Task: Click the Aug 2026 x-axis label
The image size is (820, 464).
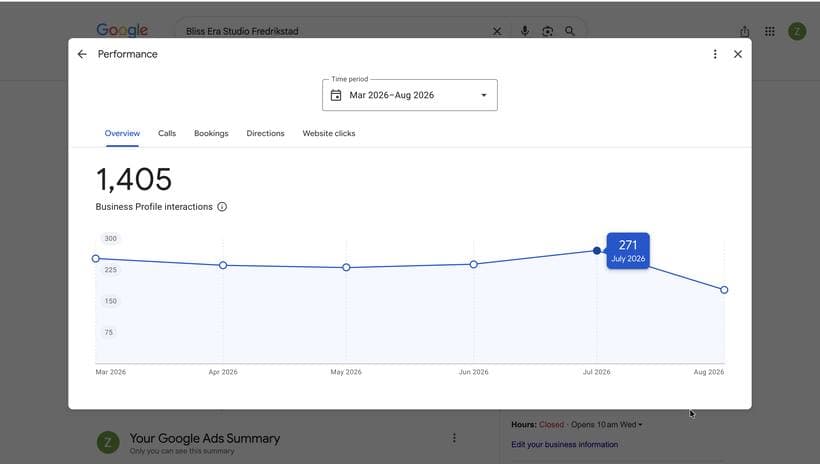Action: point(709,372)
